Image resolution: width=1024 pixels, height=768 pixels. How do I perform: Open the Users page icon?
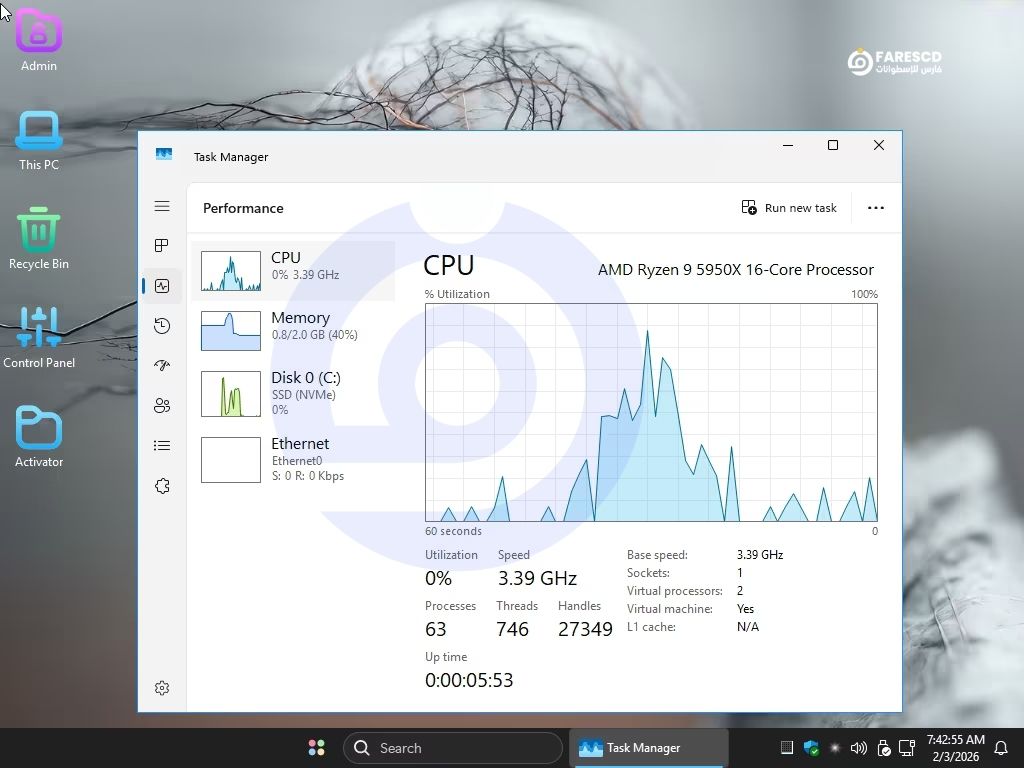pyautogui.click(x=162, y=406)
